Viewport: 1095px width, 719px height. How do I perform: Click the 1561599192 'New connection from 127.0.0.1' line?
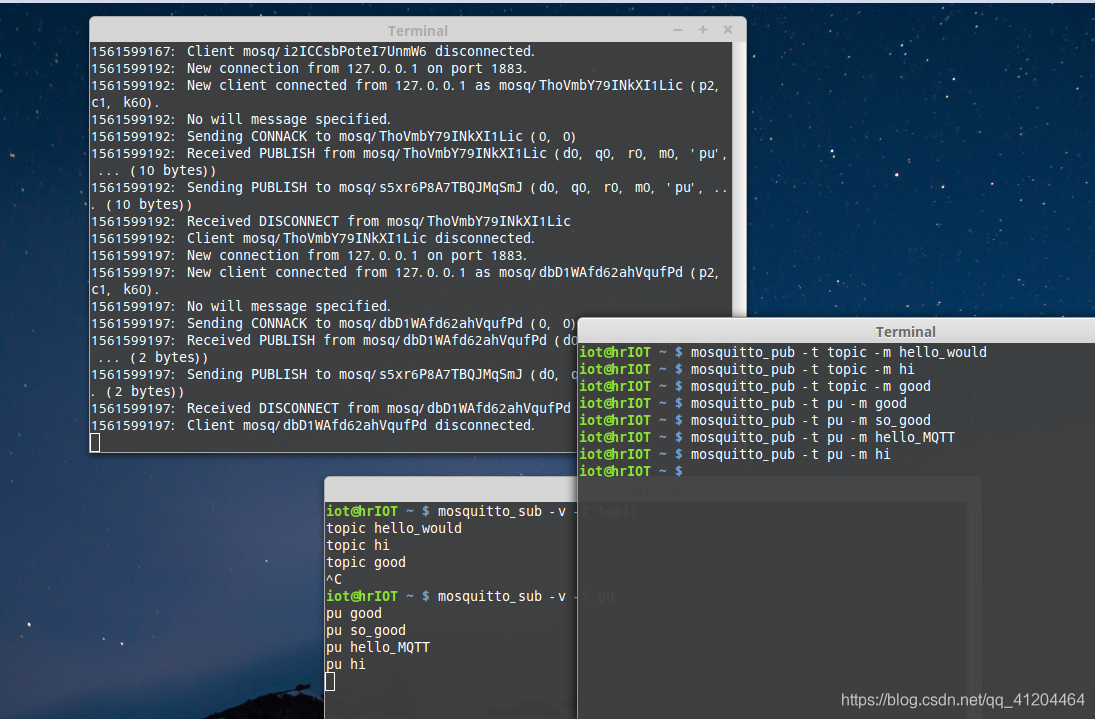(x=309, y=68)
